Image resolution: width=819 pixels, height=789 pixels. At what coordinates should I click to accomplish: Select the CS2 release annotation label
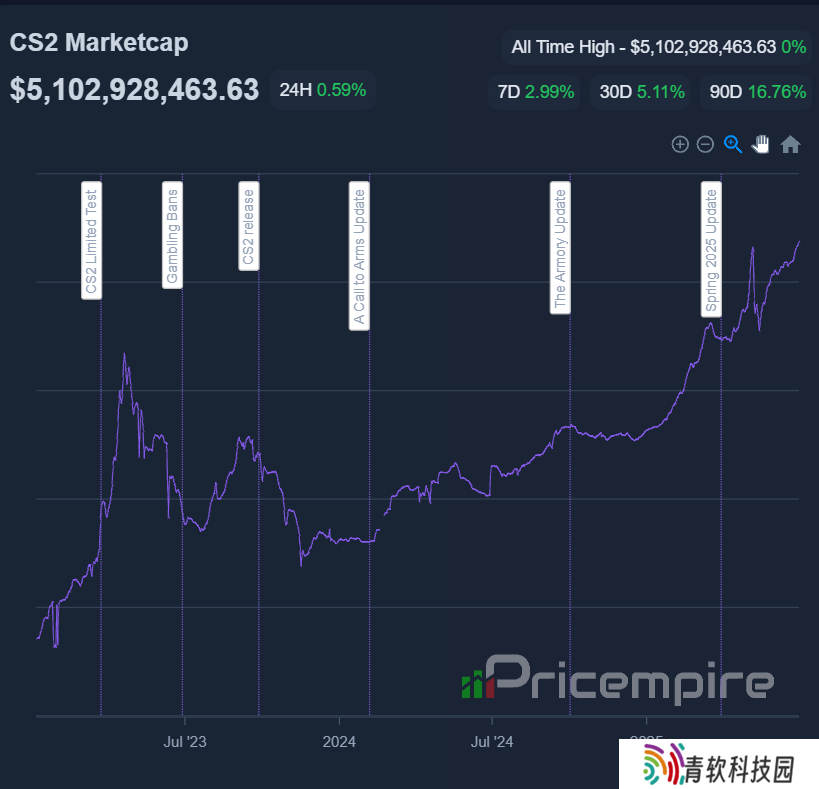tap(249, 225)
